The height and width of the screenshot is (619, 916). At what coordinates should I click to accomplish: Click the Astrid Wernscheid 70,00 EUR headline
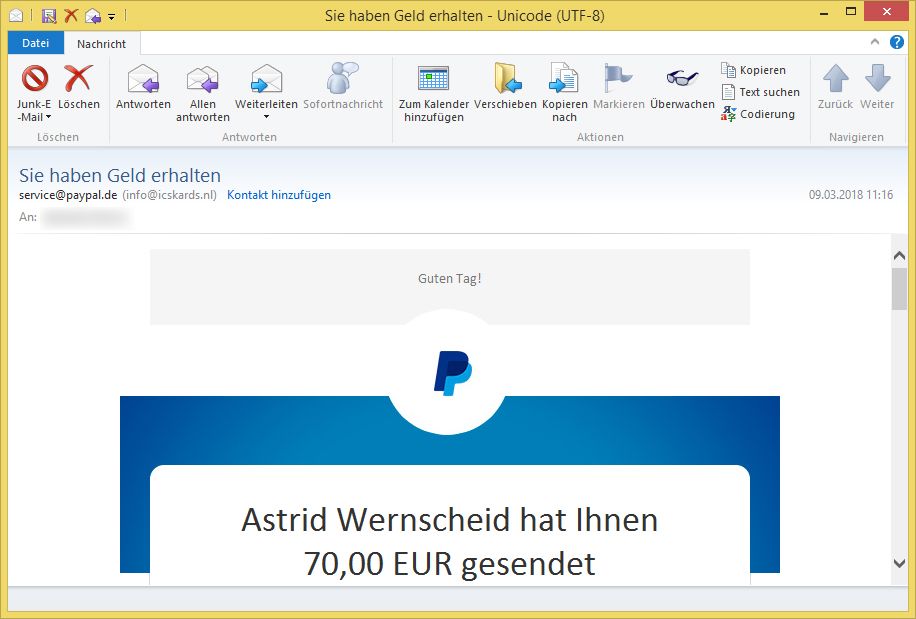click(x=449, y=541)
